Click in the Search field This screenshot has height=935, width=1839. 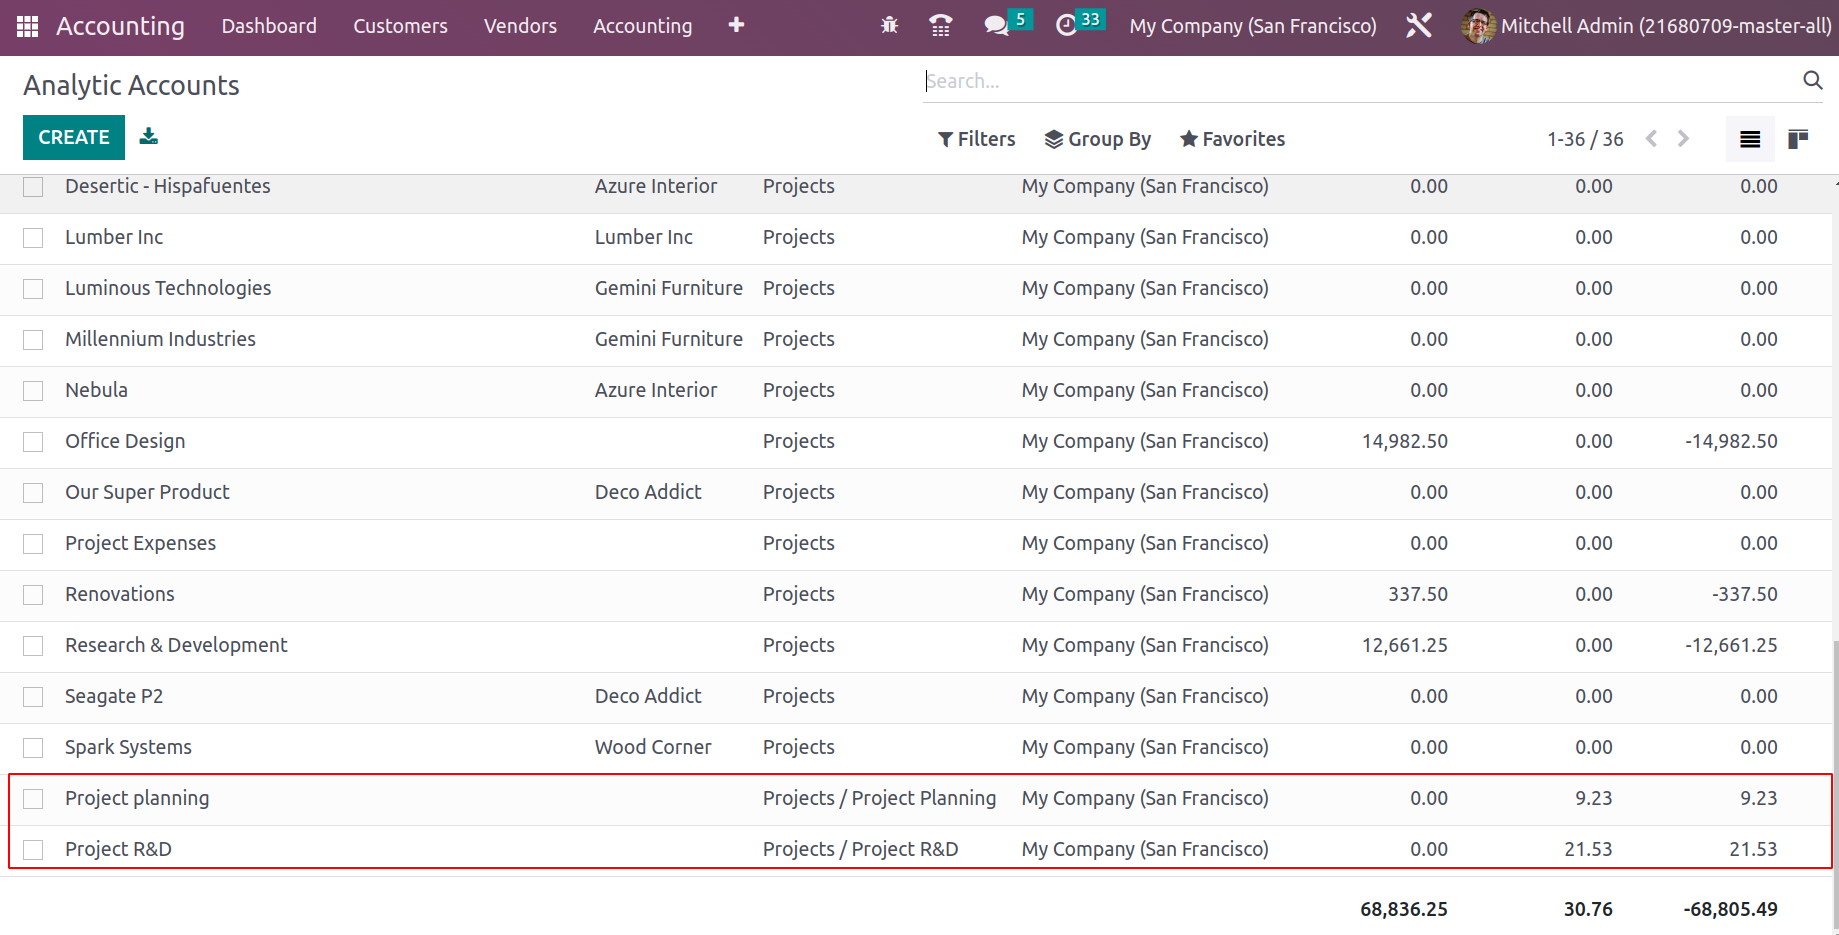[x=1360, y=81]
